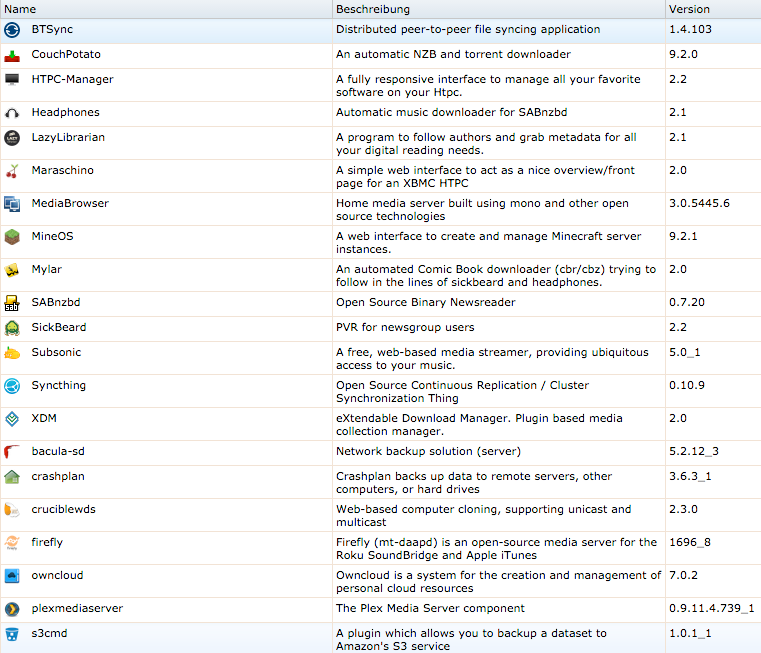This screenshot has width=761, height=653.
Task: Click the crashplan house icon
Action: pos(12,477)
